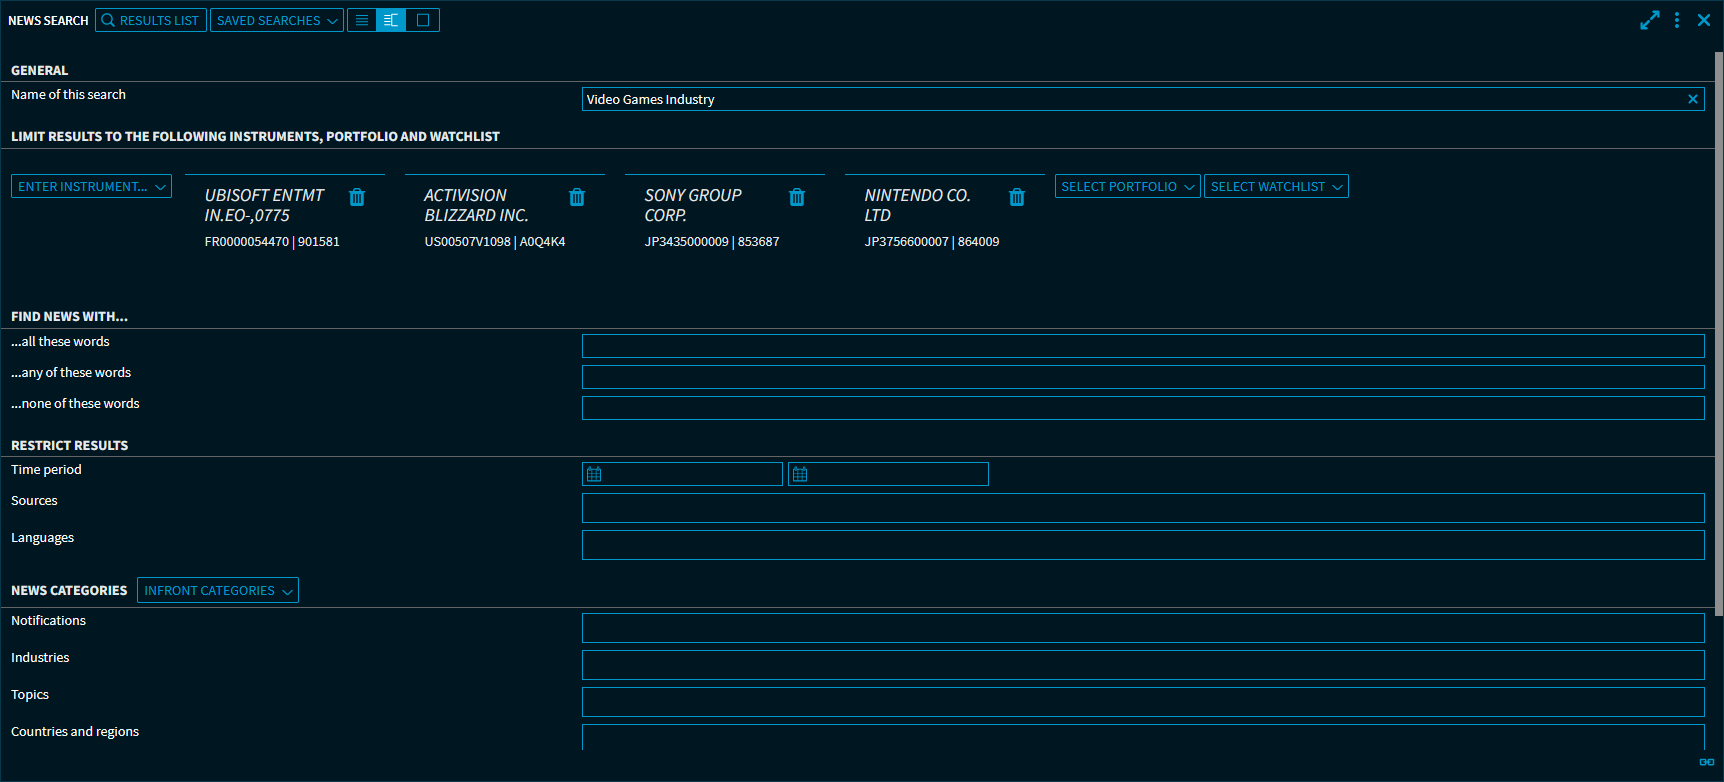Switch to the single pane view layout
This screenshot has height=782, width=1724.
(423, 20)
